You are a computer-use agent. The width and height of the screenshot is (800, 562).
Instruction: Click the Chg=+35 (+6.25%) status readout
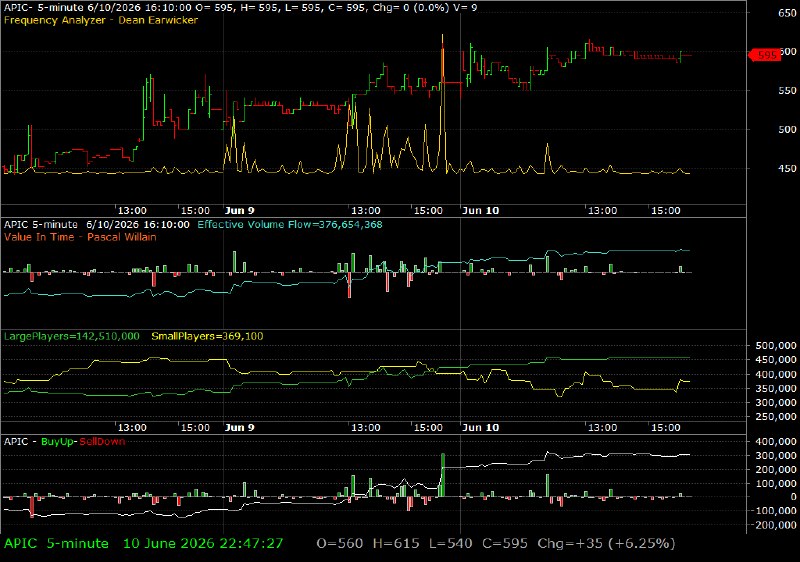[x=606, y=544]
